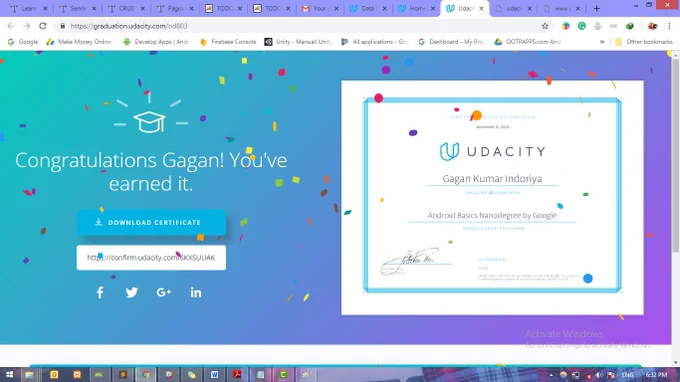680x382 pixels.
Task: Open Adobe Acrobat from taskbar
Action: coord(237,375)
